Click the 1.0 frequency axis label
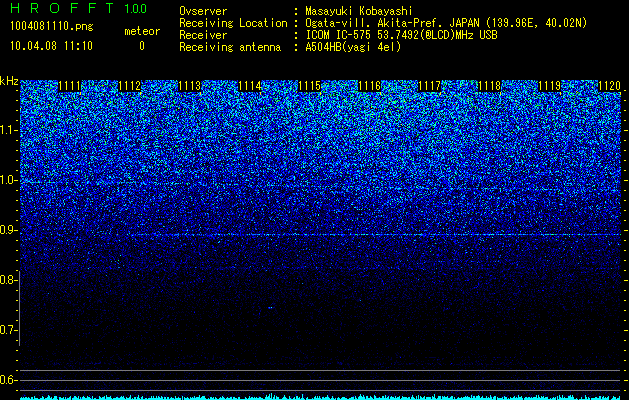 7,180
